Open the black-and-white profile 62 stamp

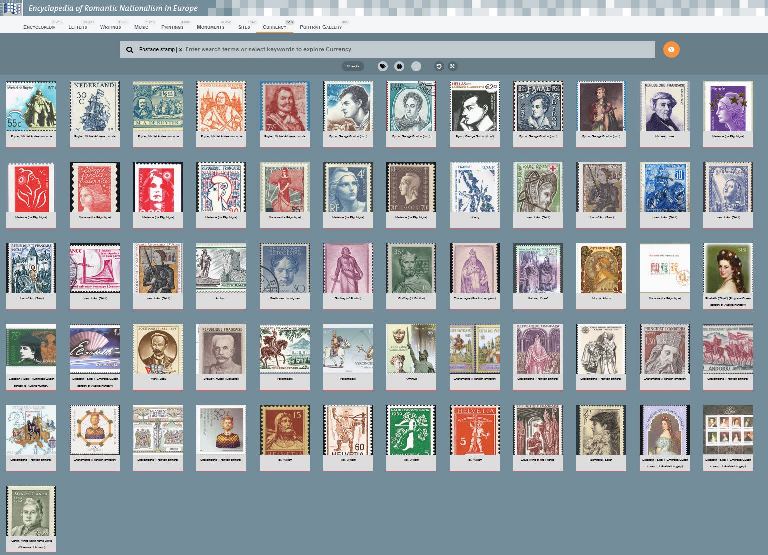point(475,107)
